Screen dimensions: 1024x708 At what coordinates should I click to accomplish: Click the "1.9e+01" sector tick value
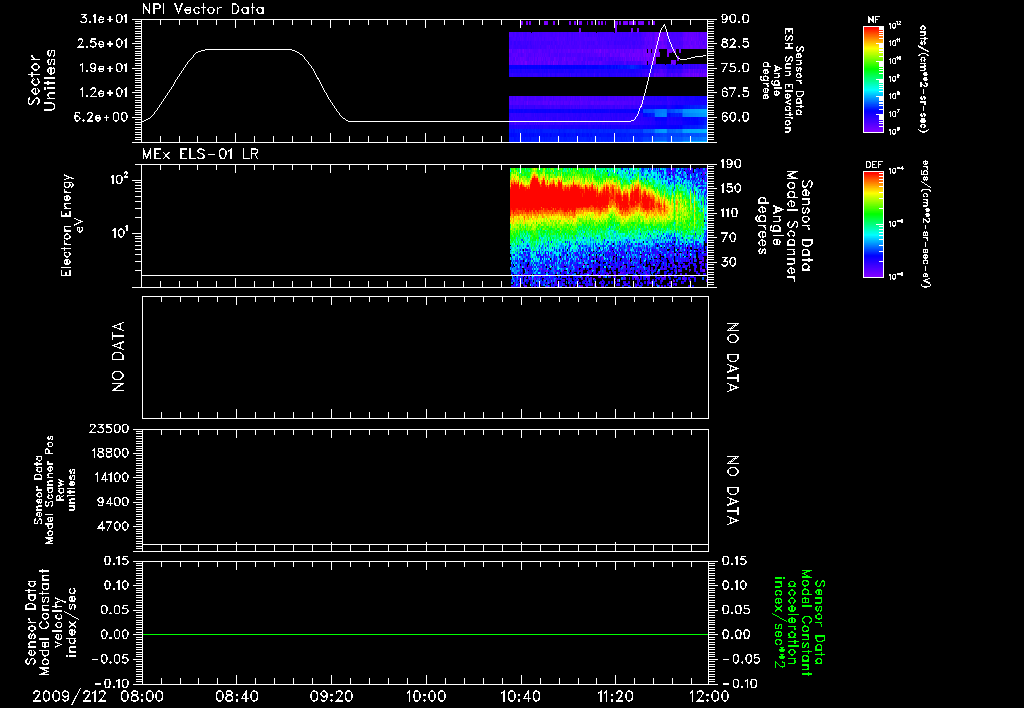click(104, 68)
